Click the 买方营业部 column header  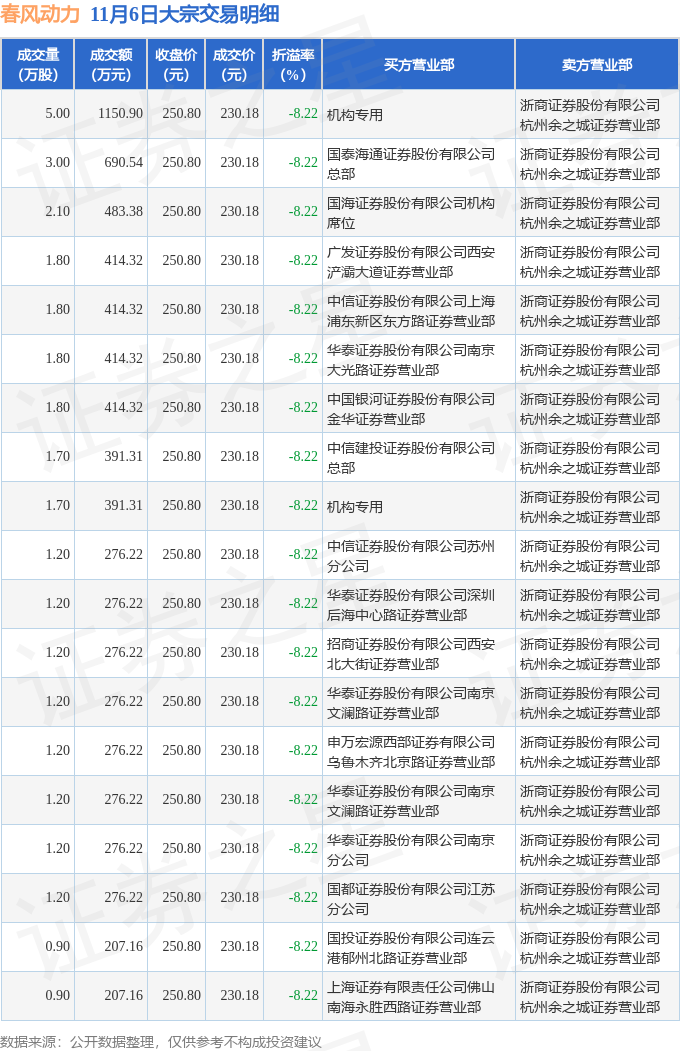[x=418, y=65]
